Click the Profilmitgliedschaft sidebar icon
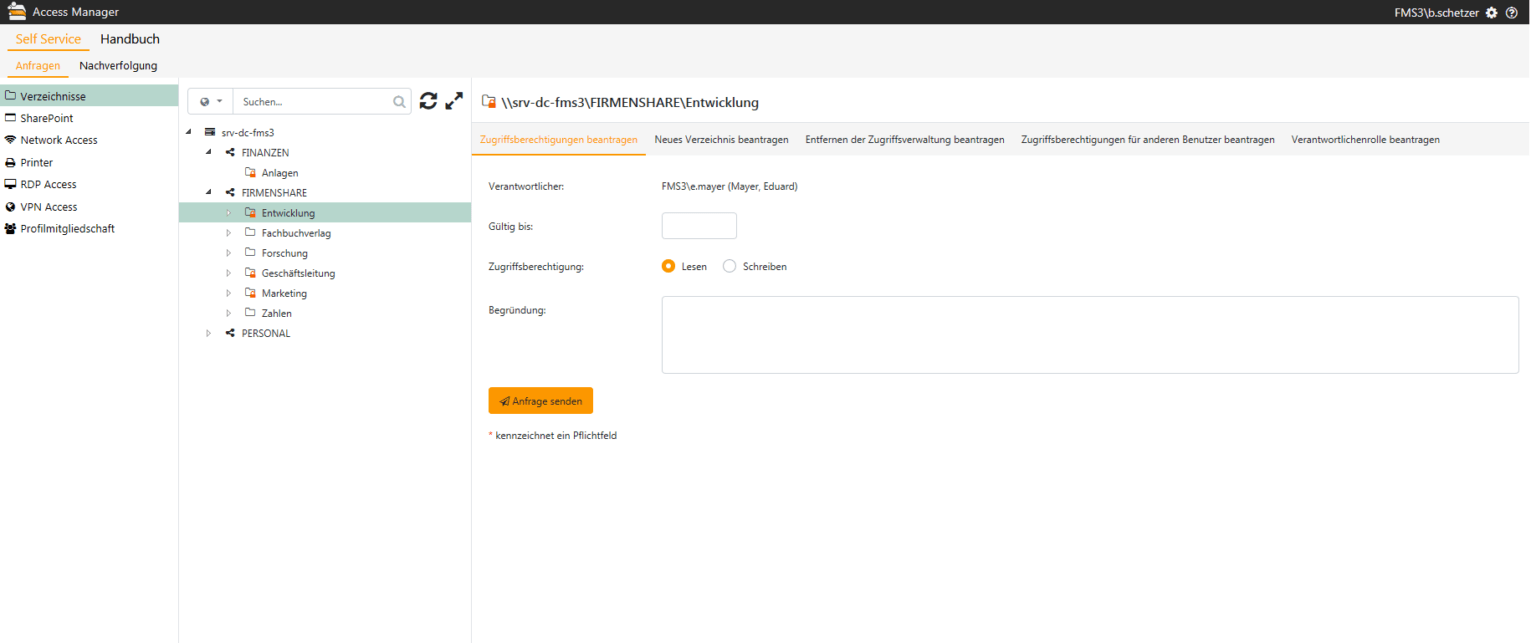 point(10,228)
